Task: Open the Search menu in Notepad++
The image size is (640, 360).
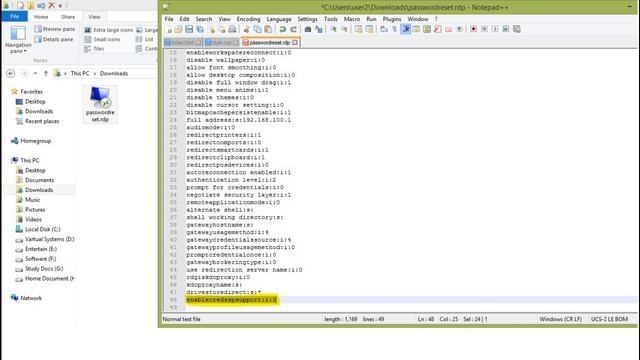Action: pyautogui.click(x=204, y=19)
